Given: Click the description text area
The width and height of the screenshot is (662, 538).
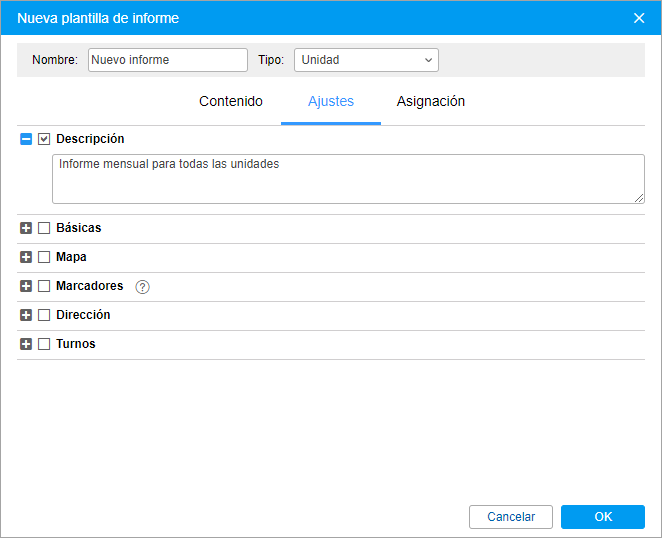Looking at the screenshot, I should point(348,179).
